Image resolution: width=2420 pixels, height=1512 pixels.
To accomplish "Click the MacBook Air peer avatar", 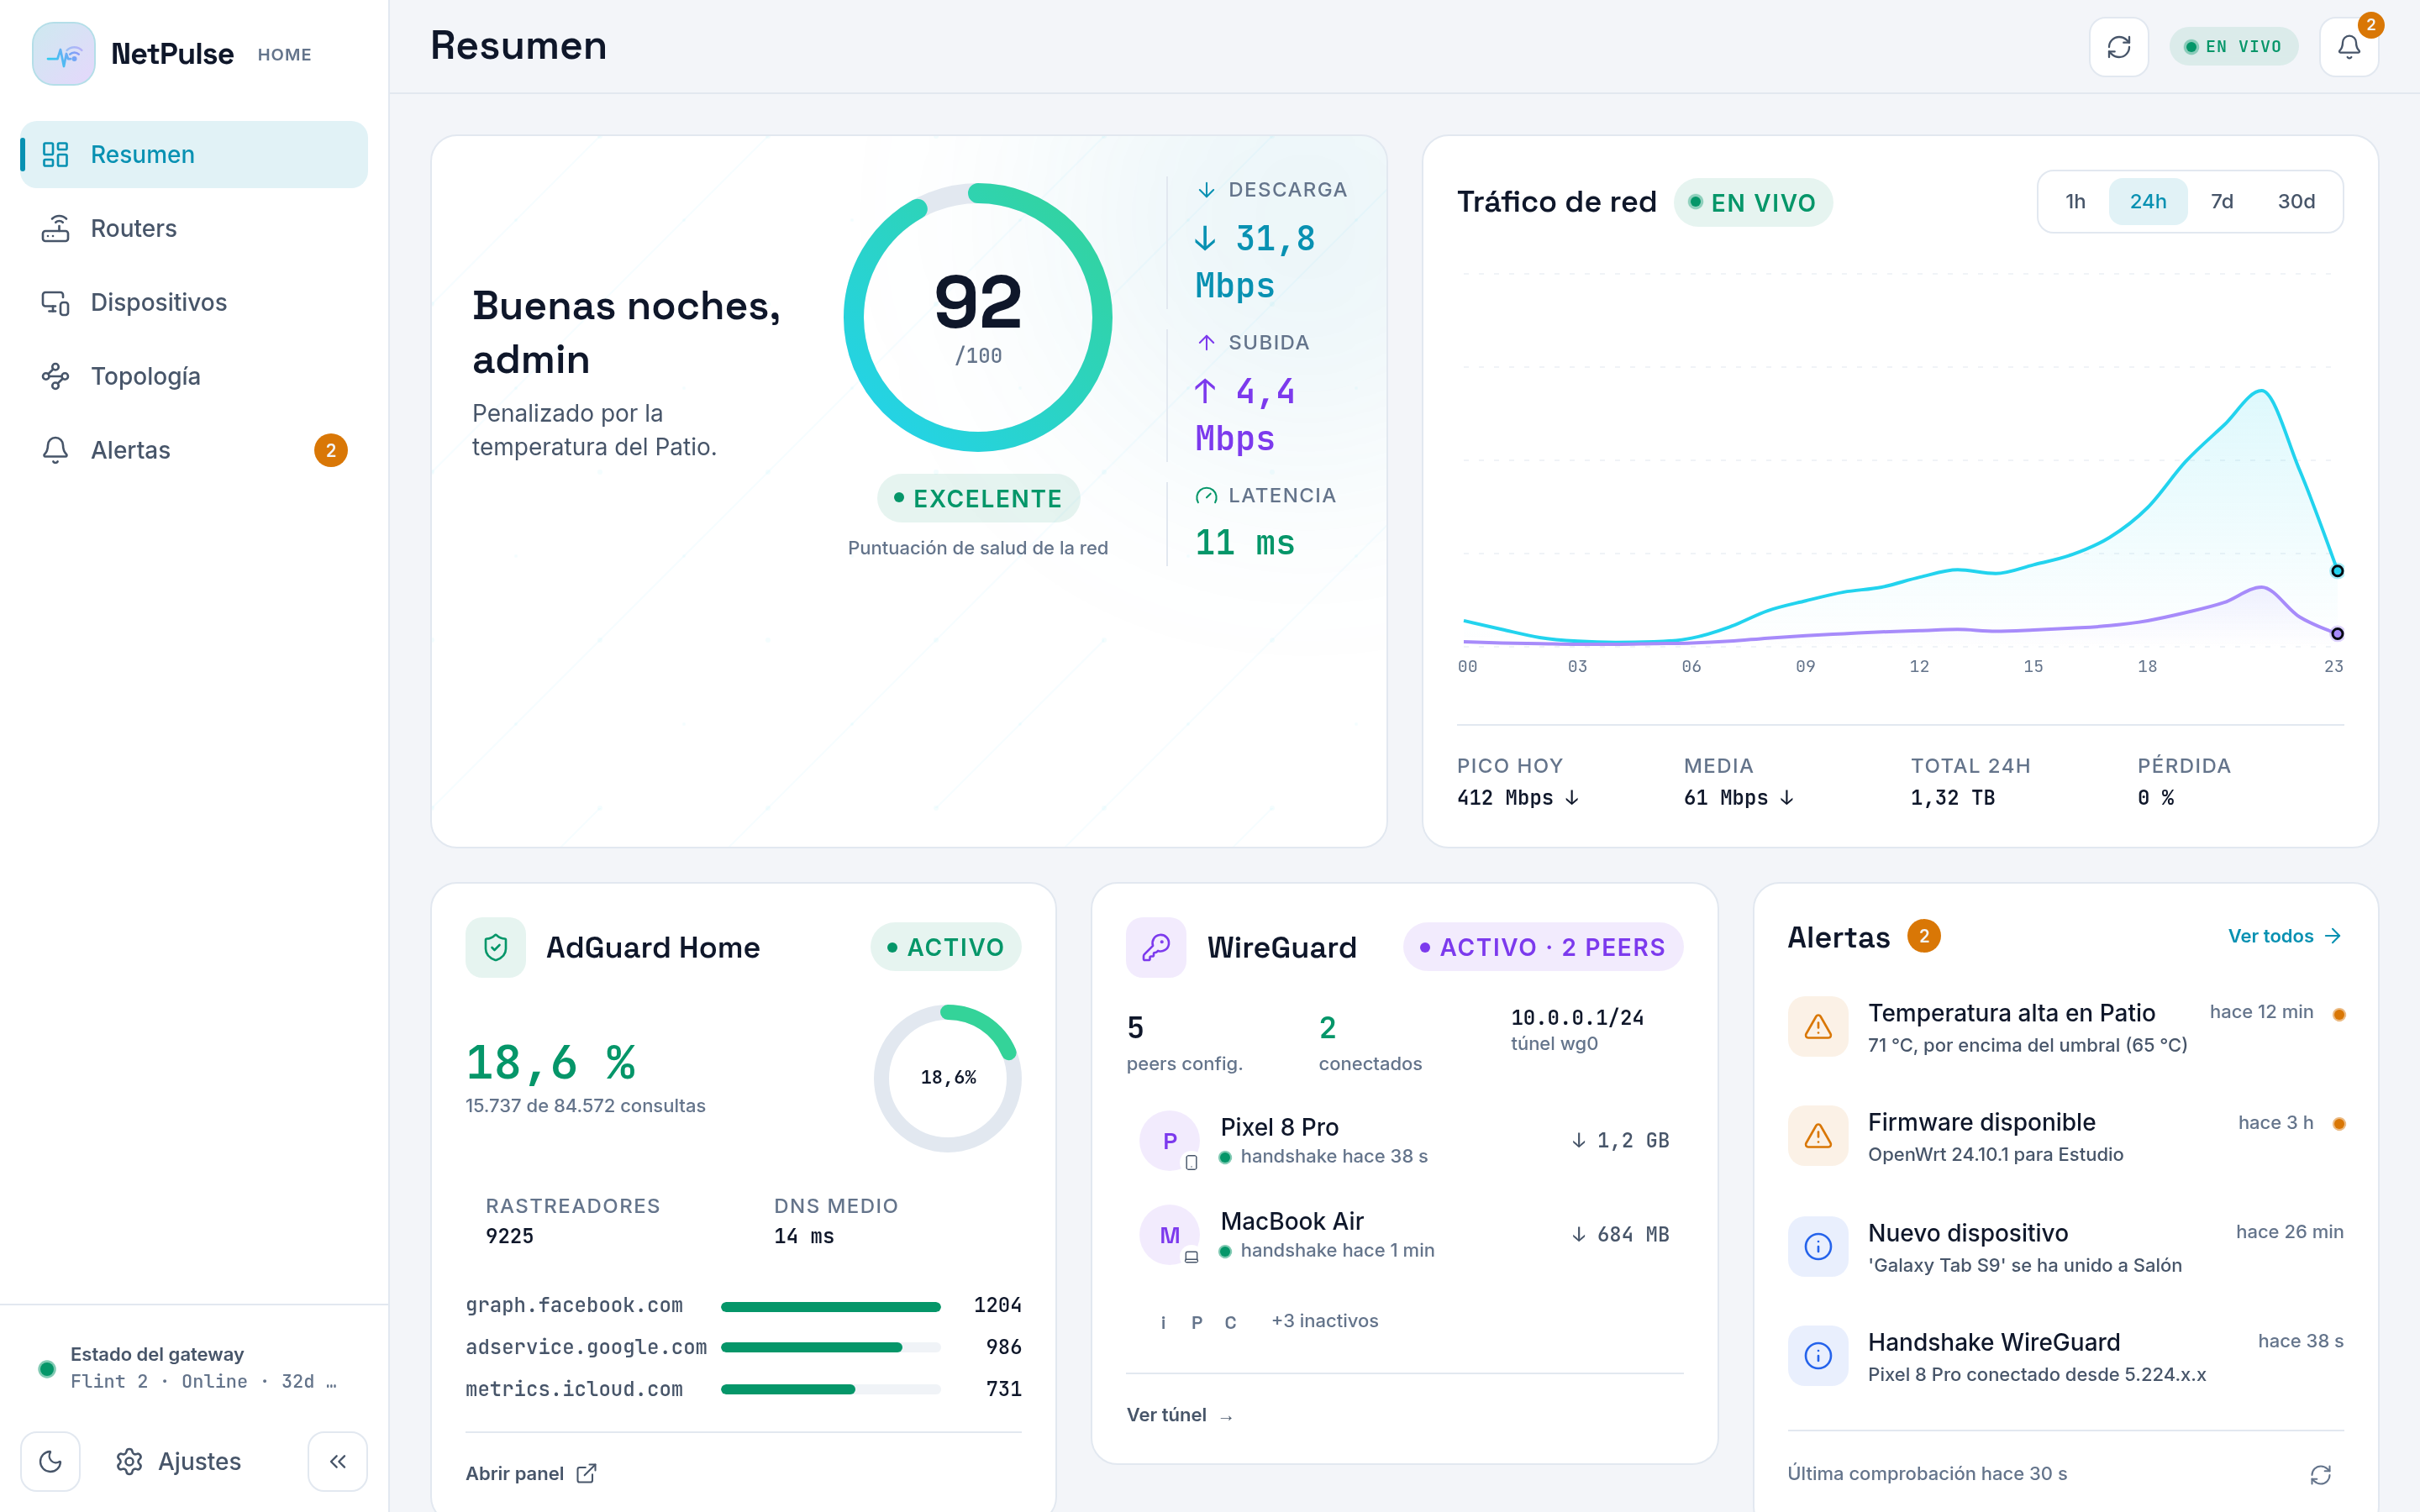I will pos(1169,1235).
